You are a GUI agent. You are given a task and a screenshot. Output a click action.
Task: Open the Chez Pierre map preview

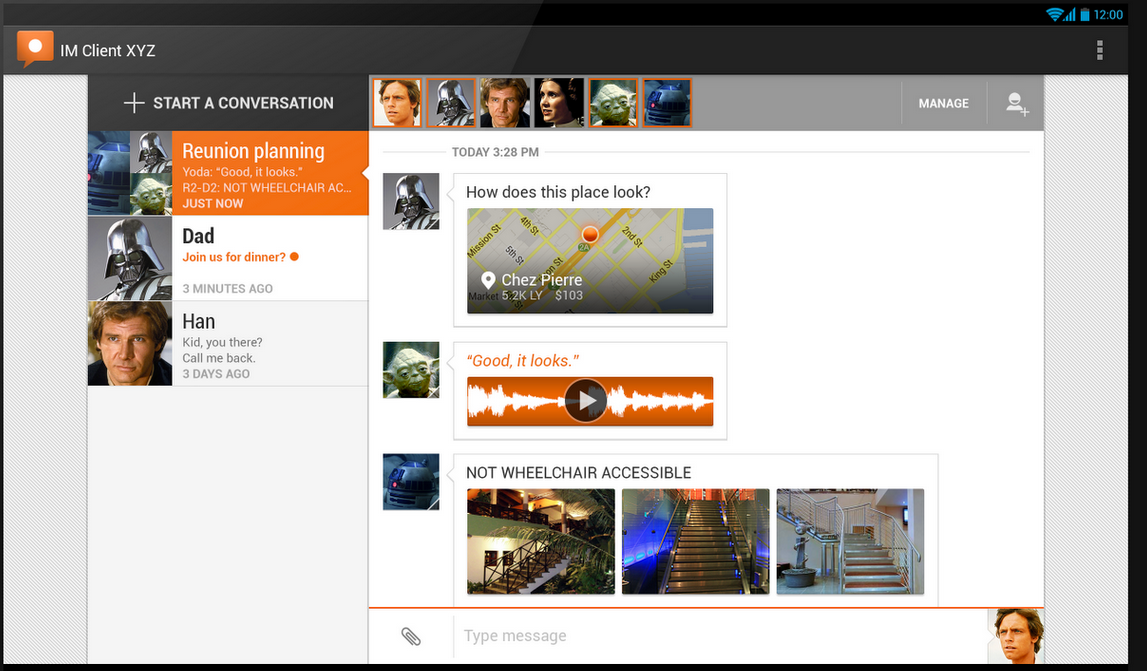(x=590, y=261)
